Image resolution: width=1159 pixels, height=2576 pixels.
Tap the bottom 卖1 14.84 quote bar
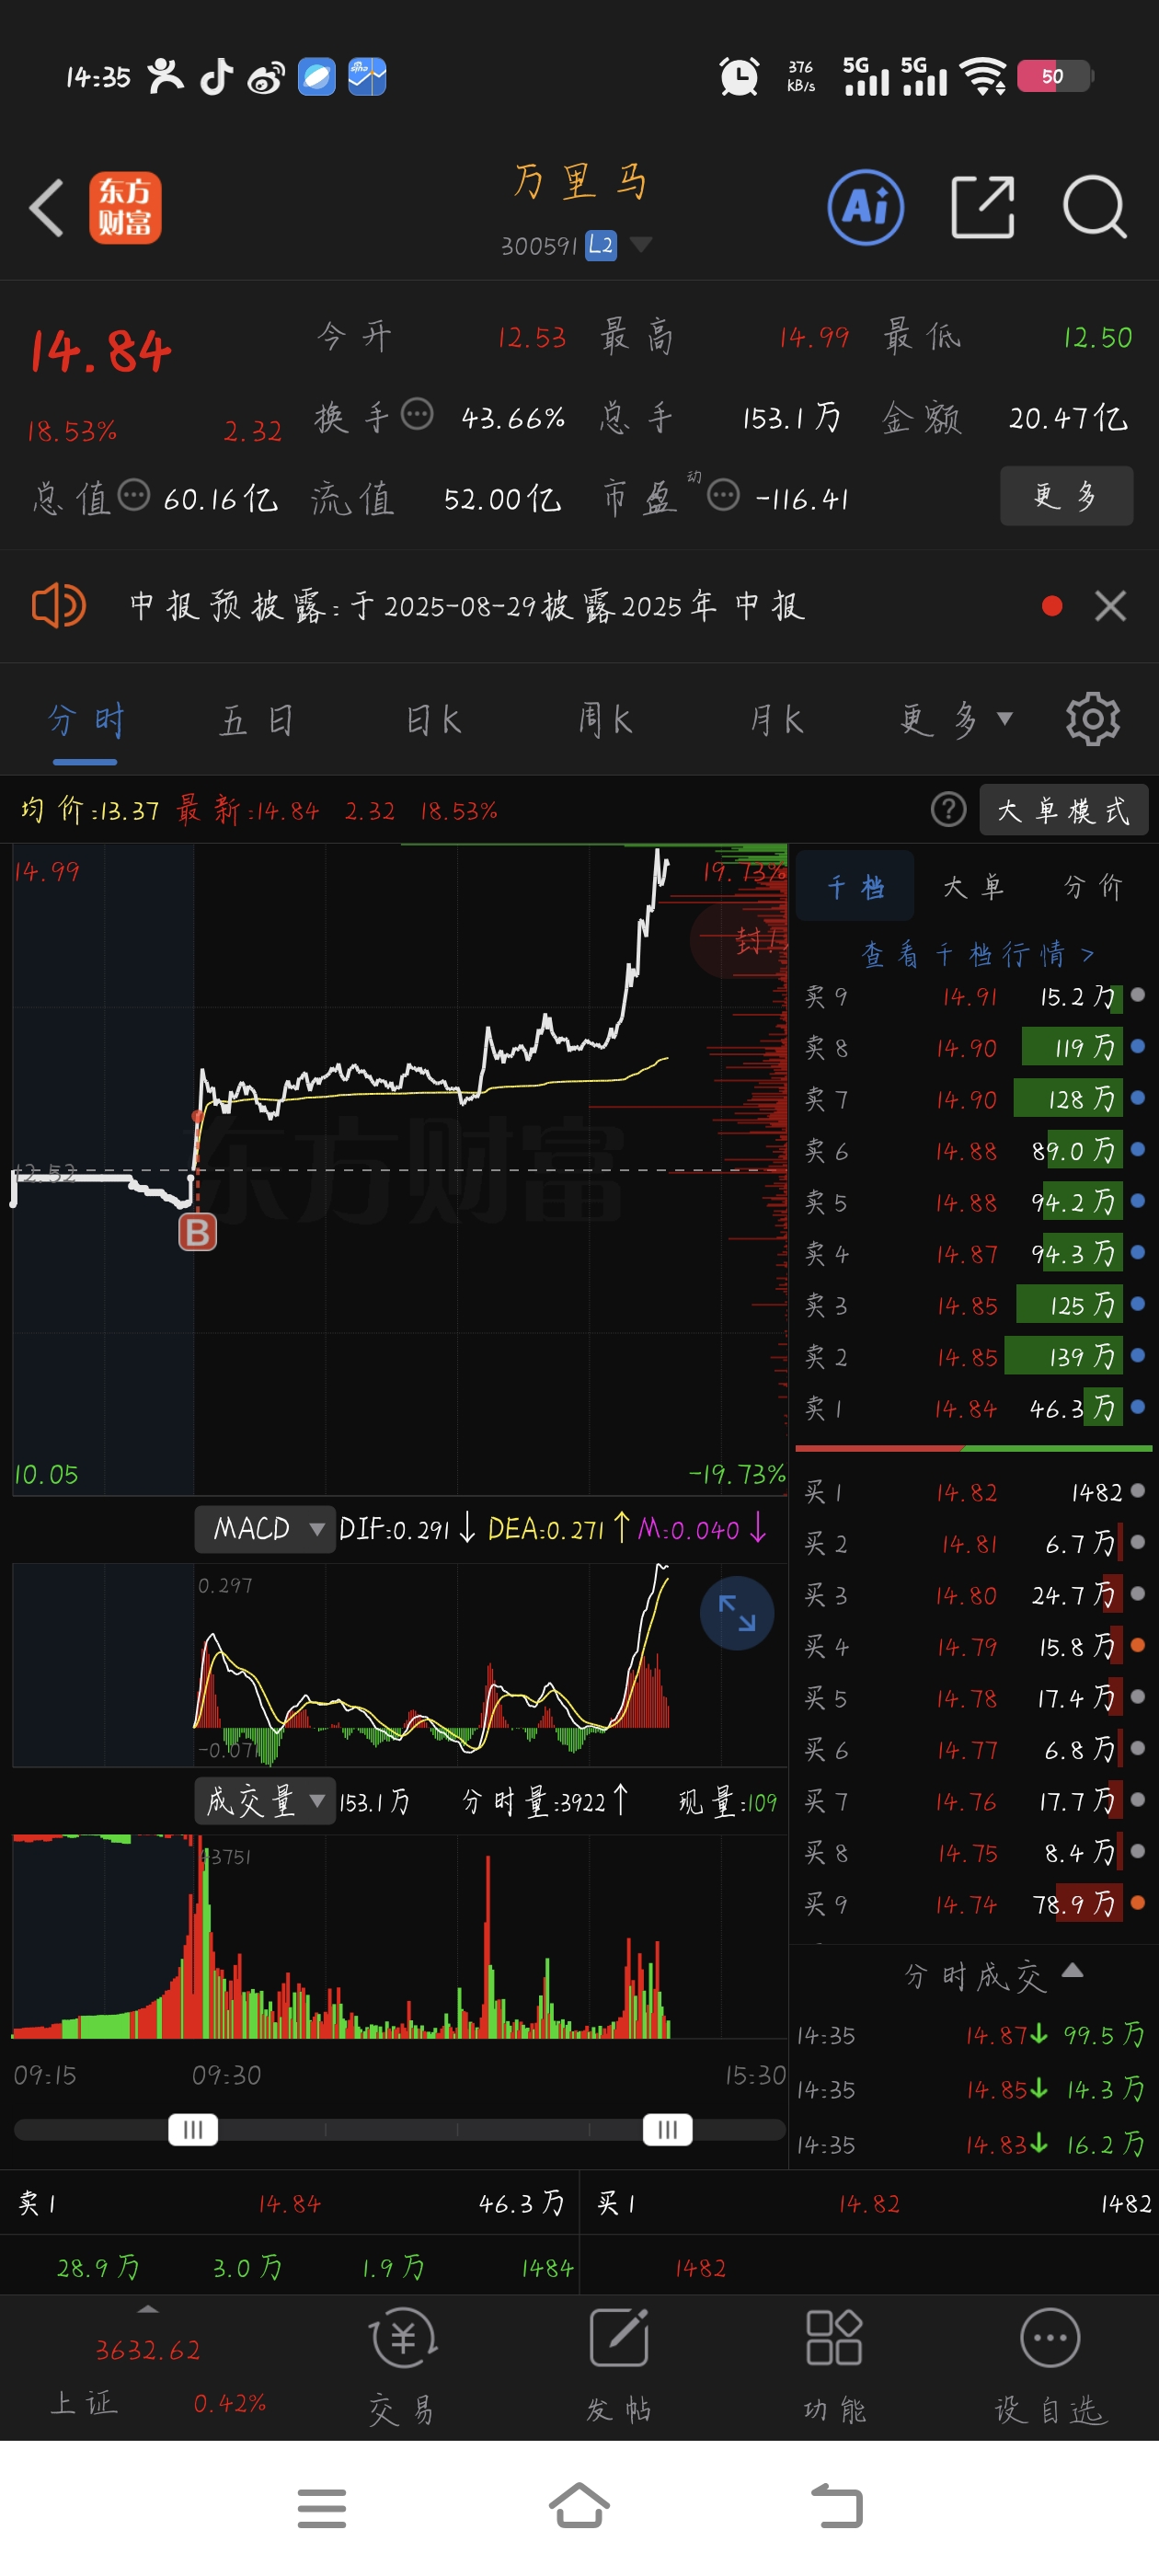290,2203
